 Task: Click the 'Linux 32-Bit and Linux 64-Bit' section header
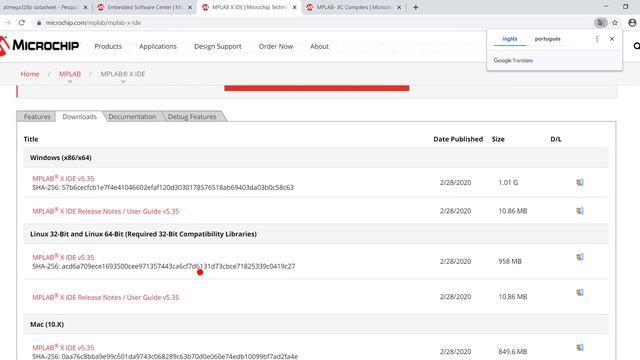pyautogui.click(x=143, y=234)
